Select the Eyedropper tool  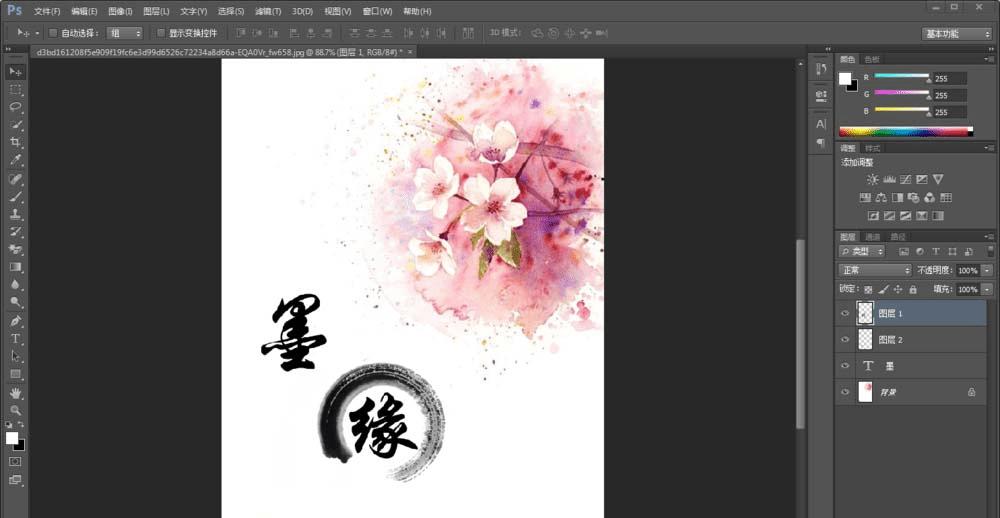click(x=15, y=160)
